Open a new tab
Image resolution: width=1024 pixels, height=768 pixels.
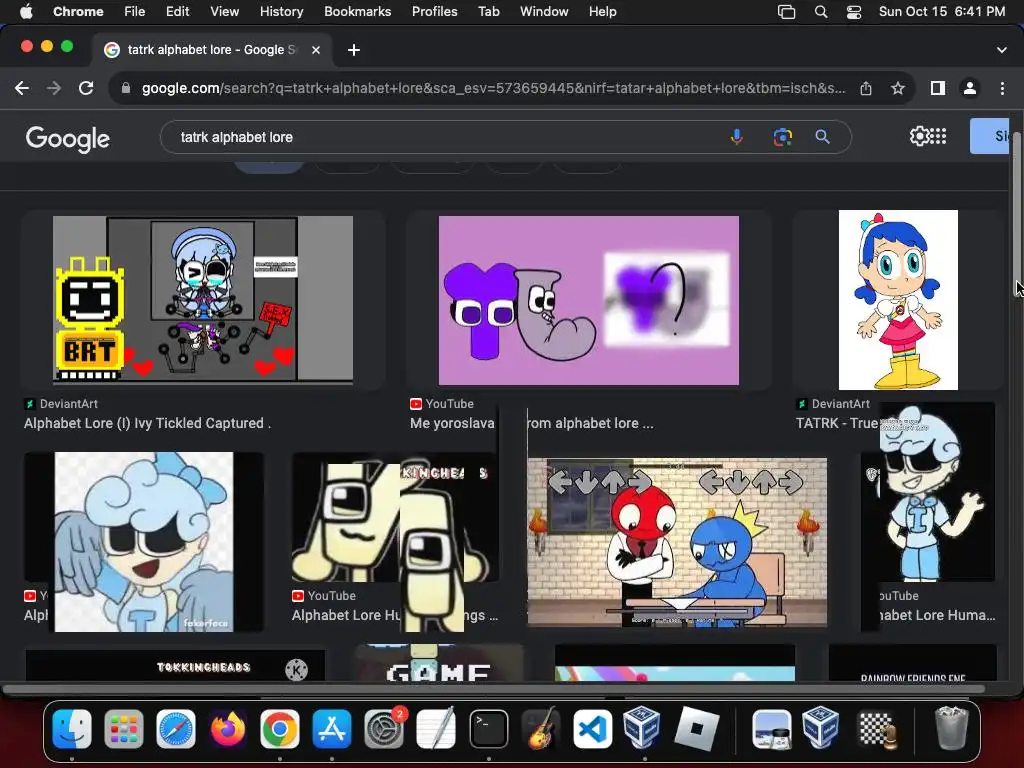(354, 50)
